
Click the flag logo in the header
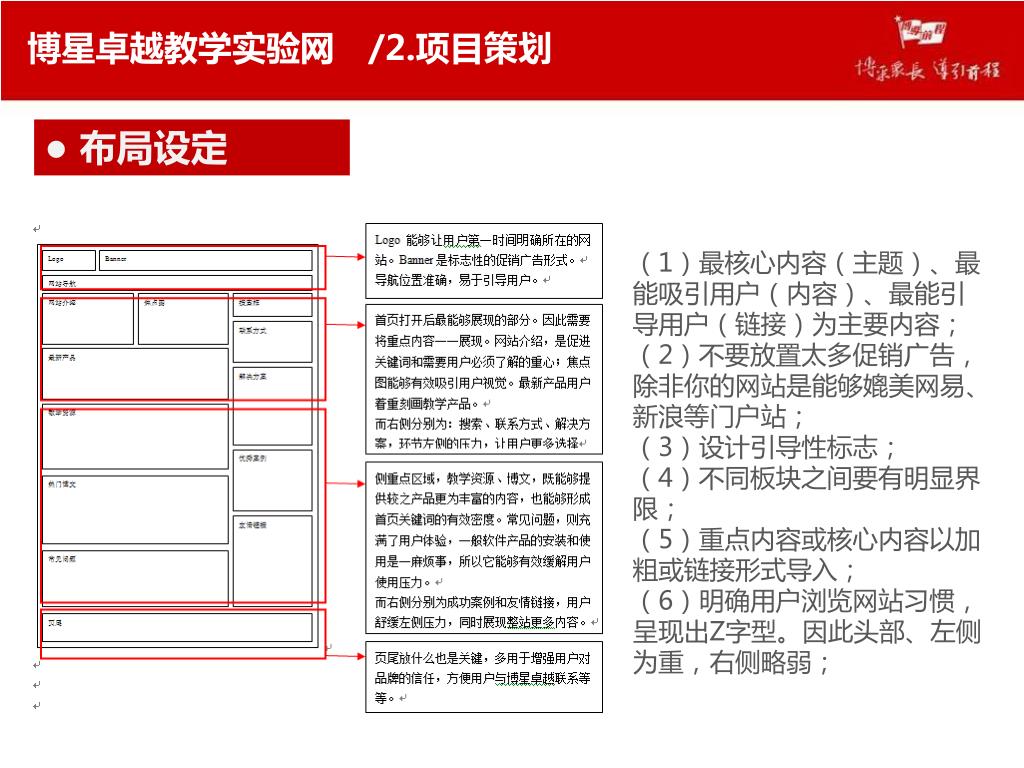920,31
